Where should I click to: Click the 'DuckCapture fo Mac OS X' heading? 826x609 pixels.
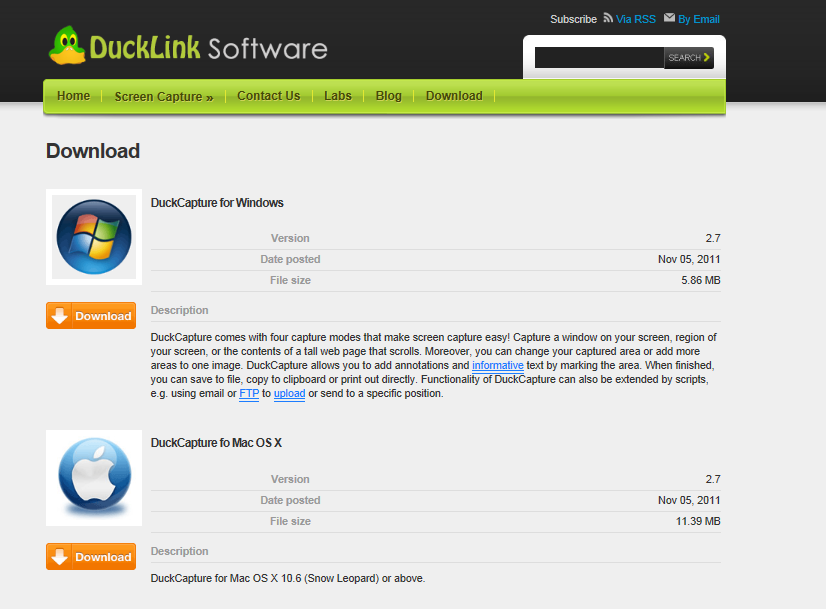pyautogui.click(x=216, y=443)
